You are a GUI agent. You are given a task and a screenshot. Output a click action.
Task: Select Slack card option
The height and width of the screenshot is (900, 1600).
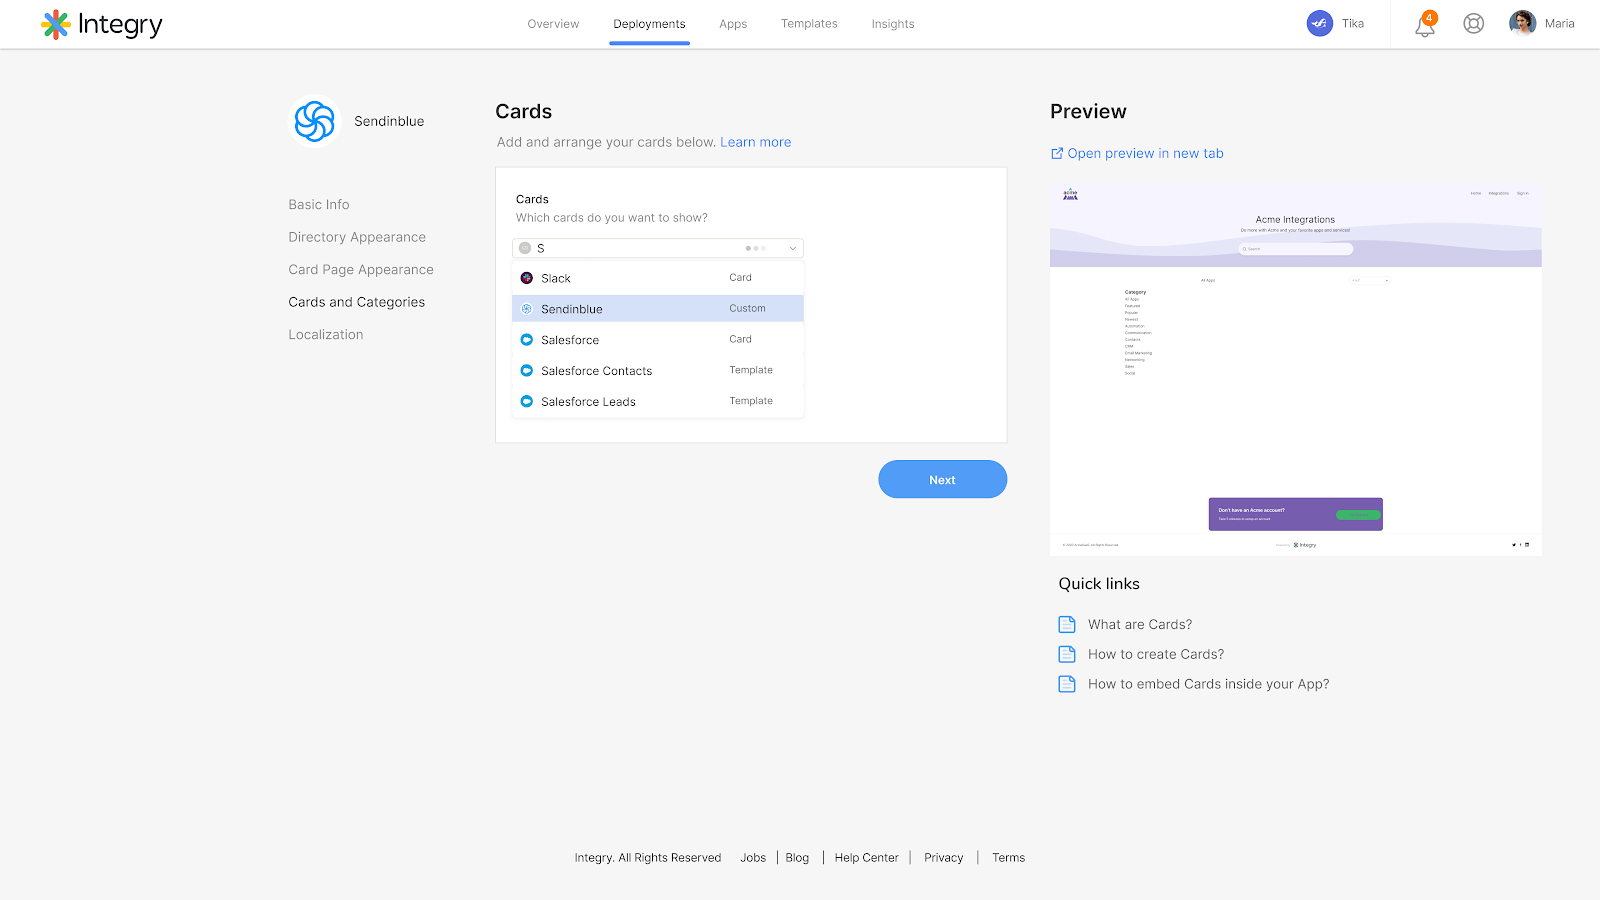[658, 278]
